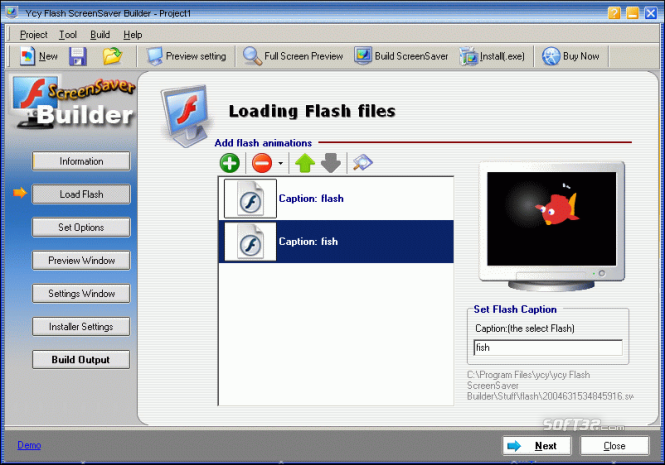Open Preview Window step
Viewport: 665px width, 465px height.
point(81,261)
